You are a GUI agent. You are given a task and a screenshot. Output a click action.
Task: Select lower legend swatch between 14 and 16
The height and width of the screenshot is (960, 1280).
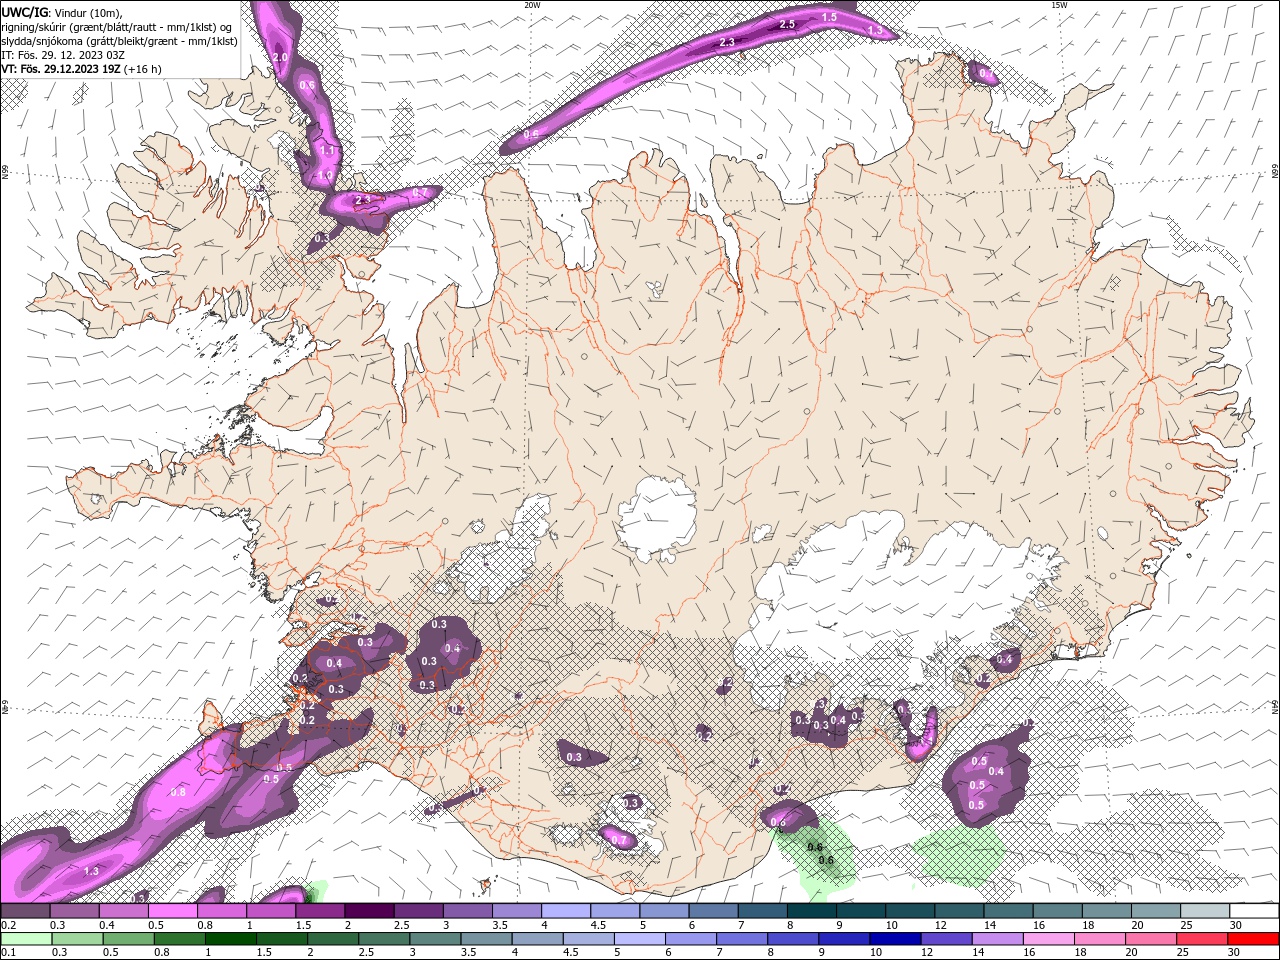(999, 939)
